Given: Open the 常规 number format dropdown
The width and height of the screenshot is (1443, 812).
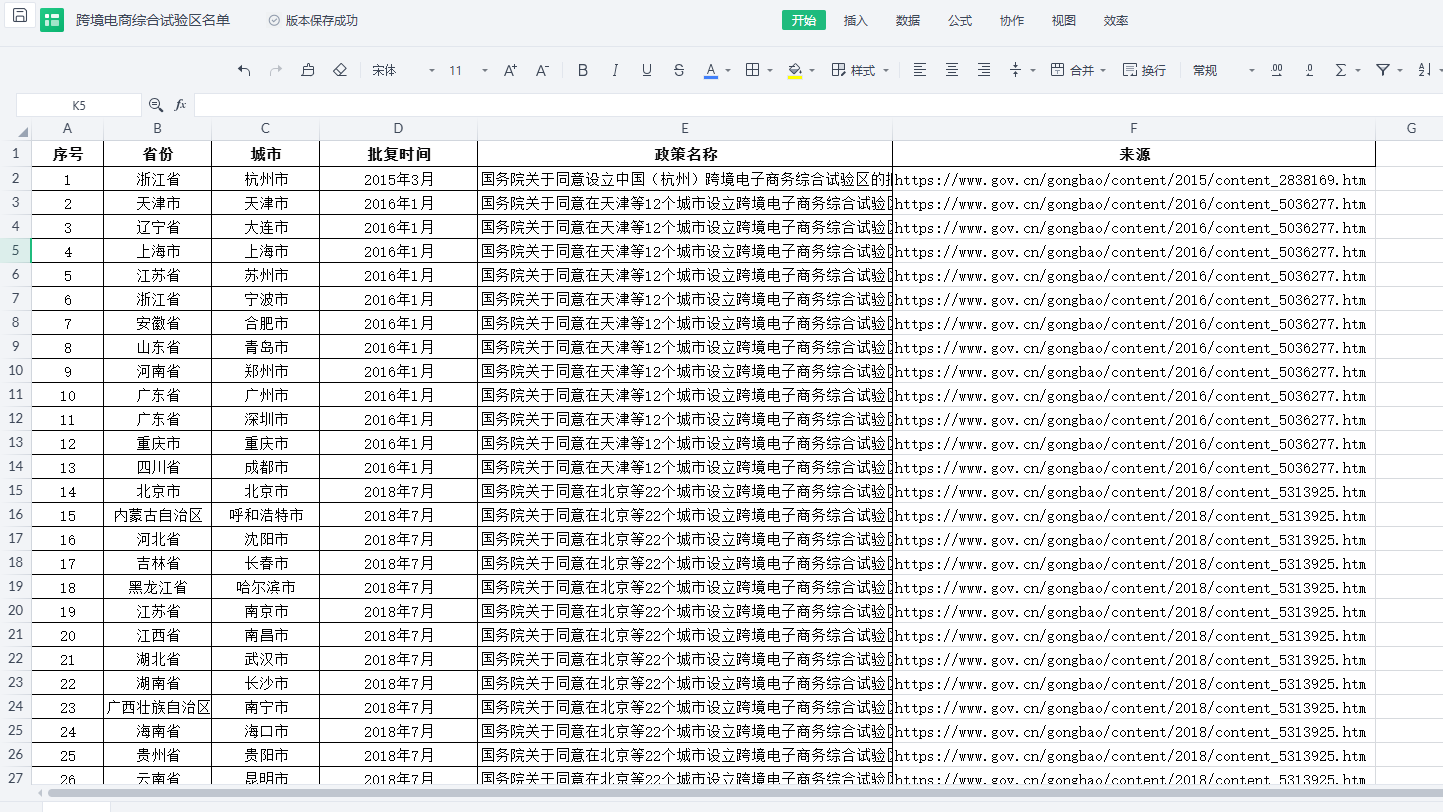Looking at the screenshot, I should tap(1223, 70).
